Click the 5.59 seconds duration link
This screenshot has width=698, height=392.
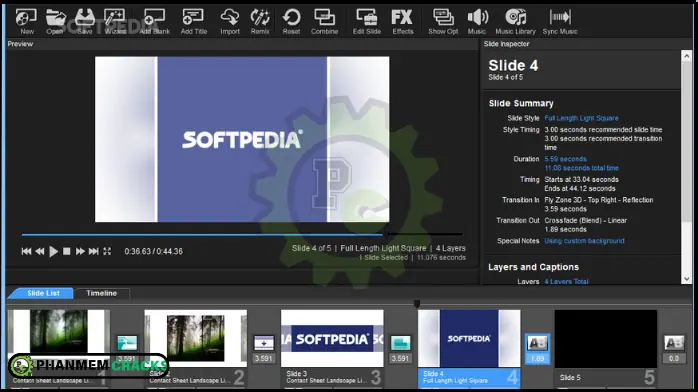565,159
